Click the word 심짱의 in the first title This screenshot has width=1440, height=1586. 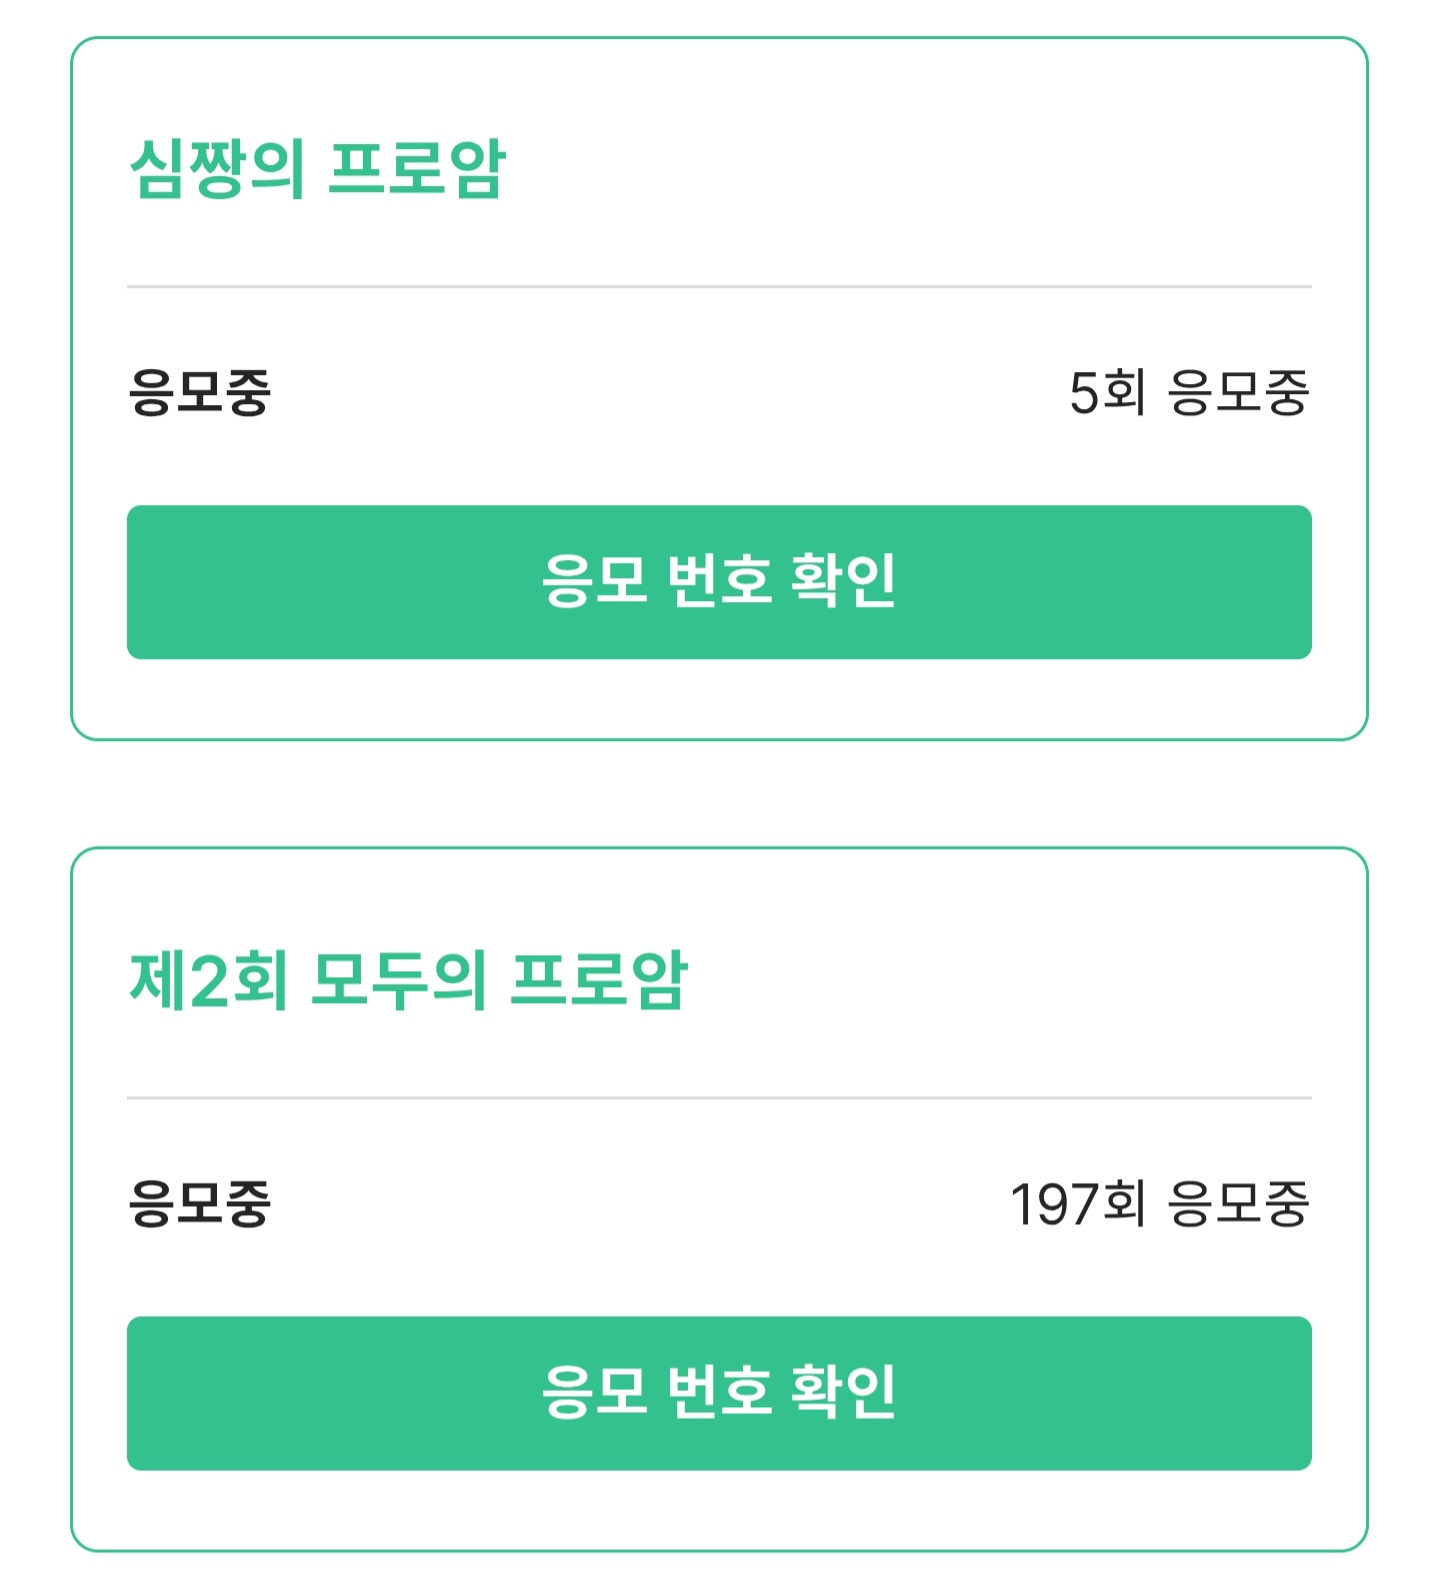pos(218,169)
